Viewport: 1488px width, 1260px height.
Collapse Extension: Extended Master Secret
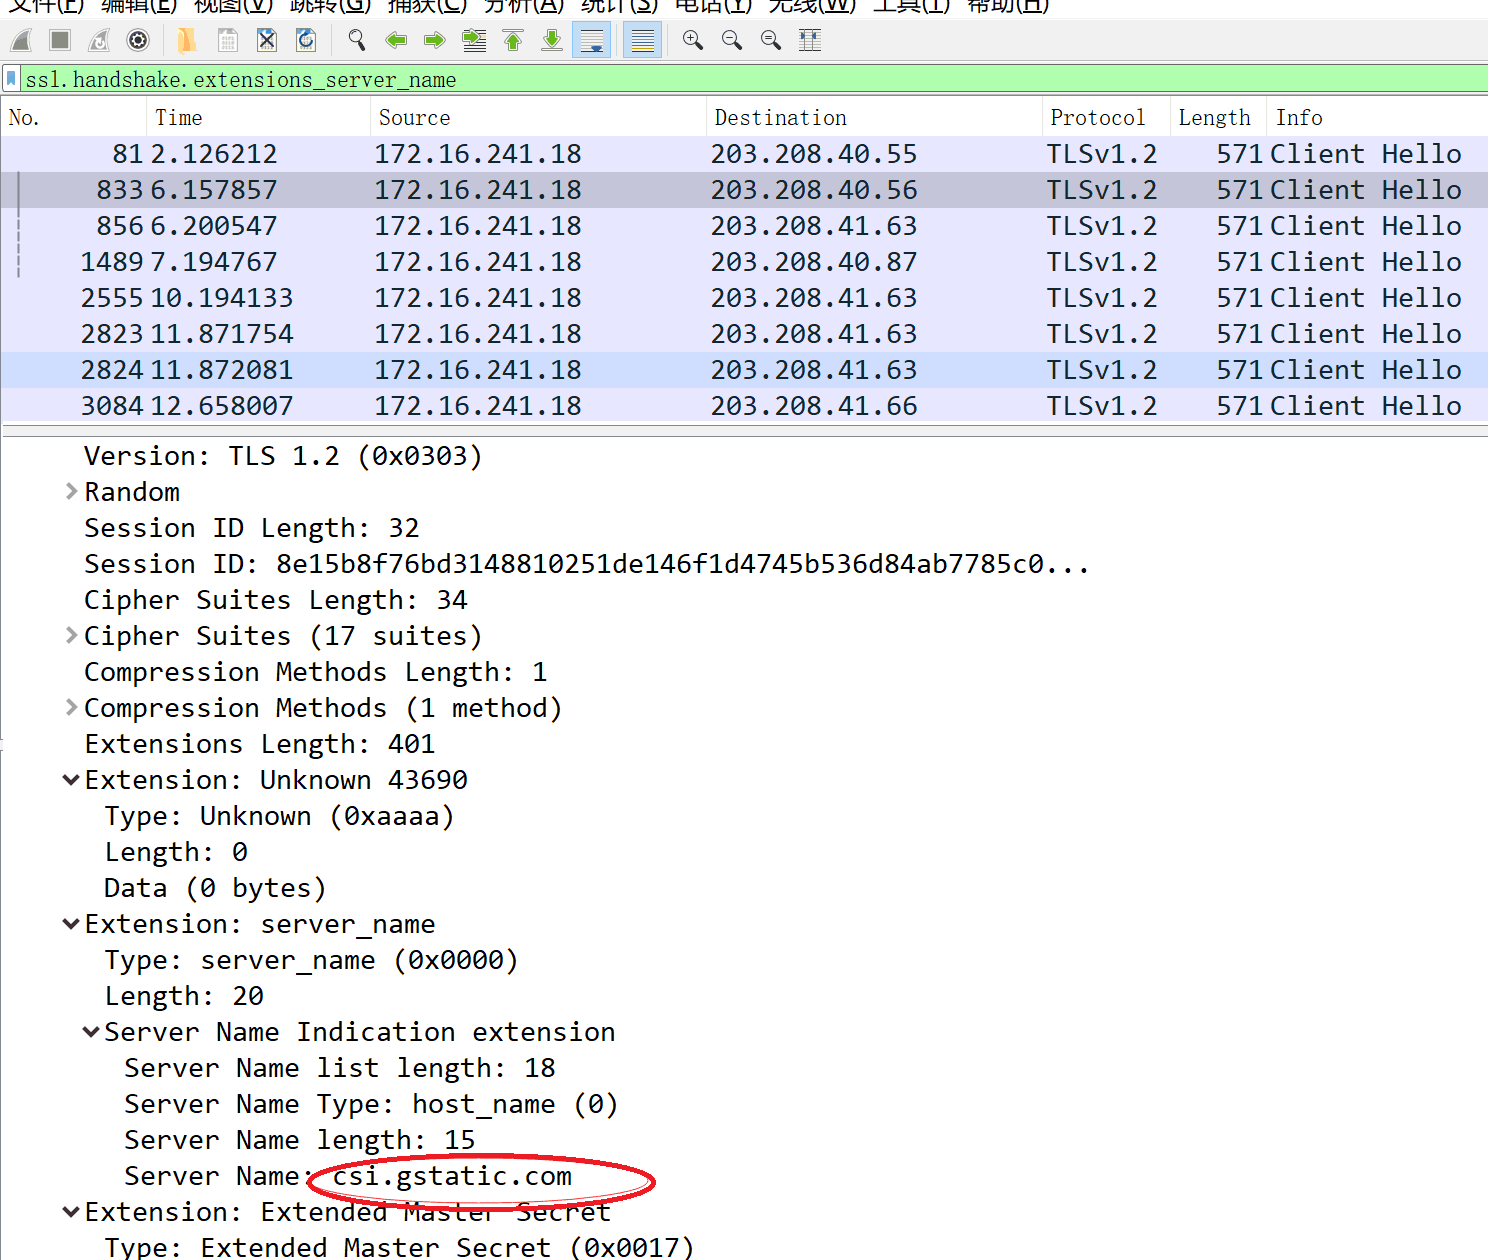point(71,1211)
